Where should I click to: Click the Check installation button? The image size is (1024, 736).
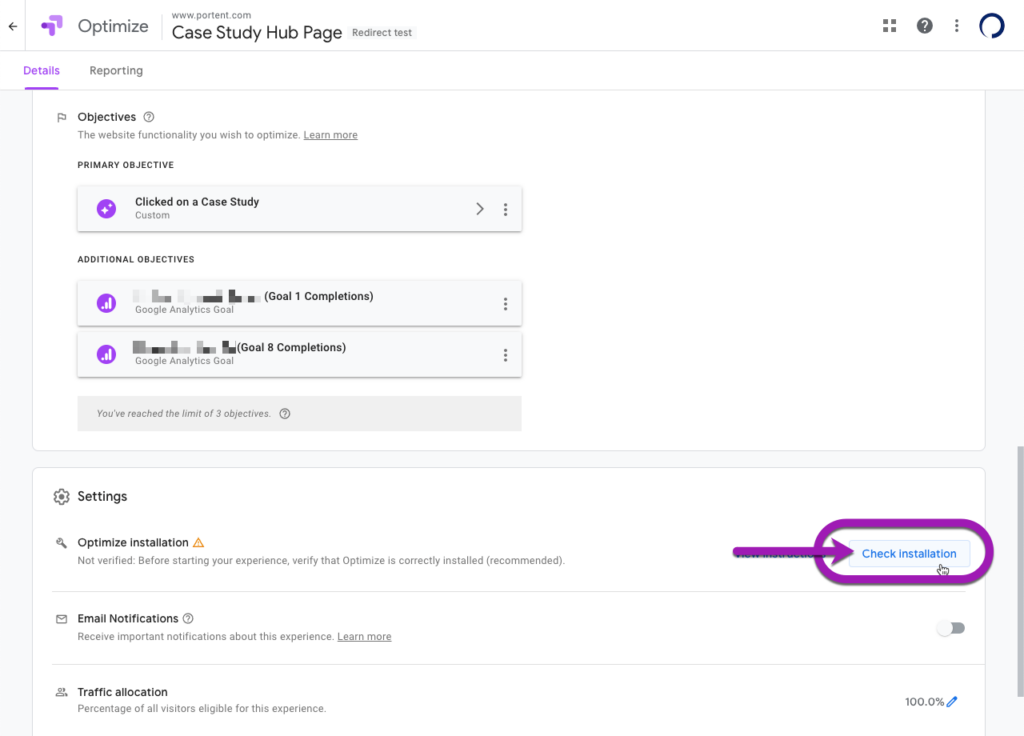click(909, 553)
